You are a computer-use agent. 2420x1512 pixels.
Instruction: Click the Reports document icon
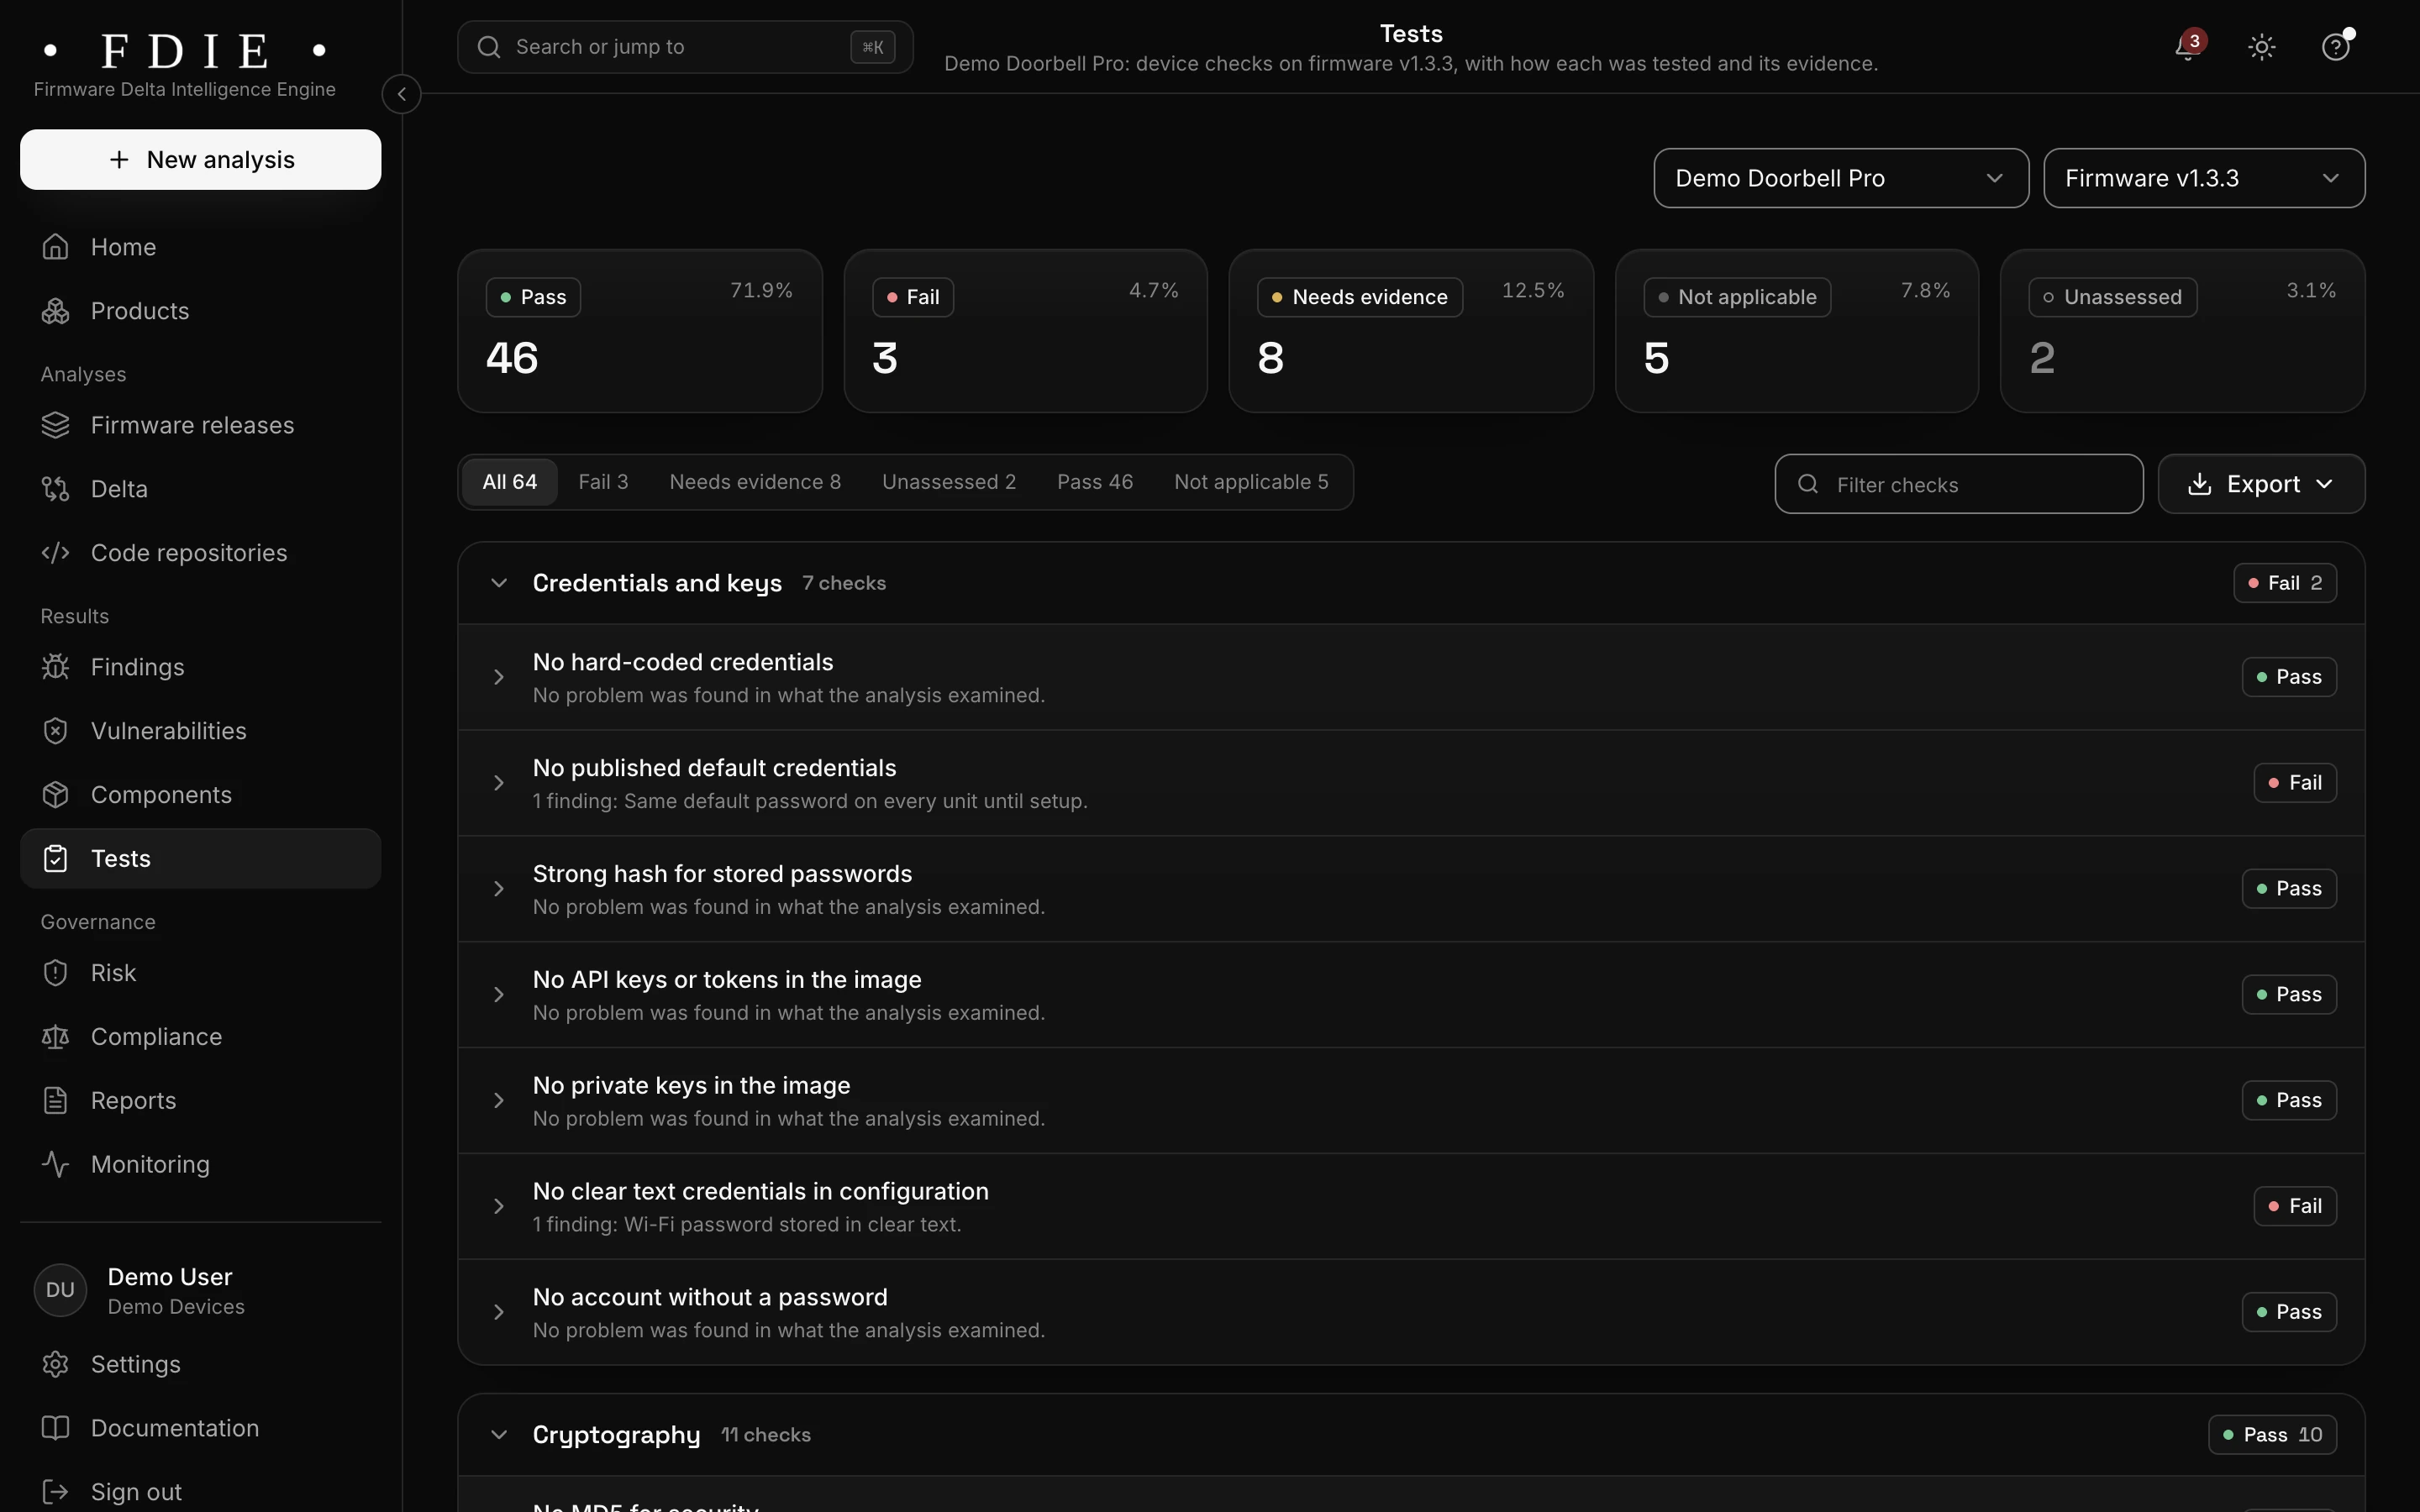[x=55, y=1101]
